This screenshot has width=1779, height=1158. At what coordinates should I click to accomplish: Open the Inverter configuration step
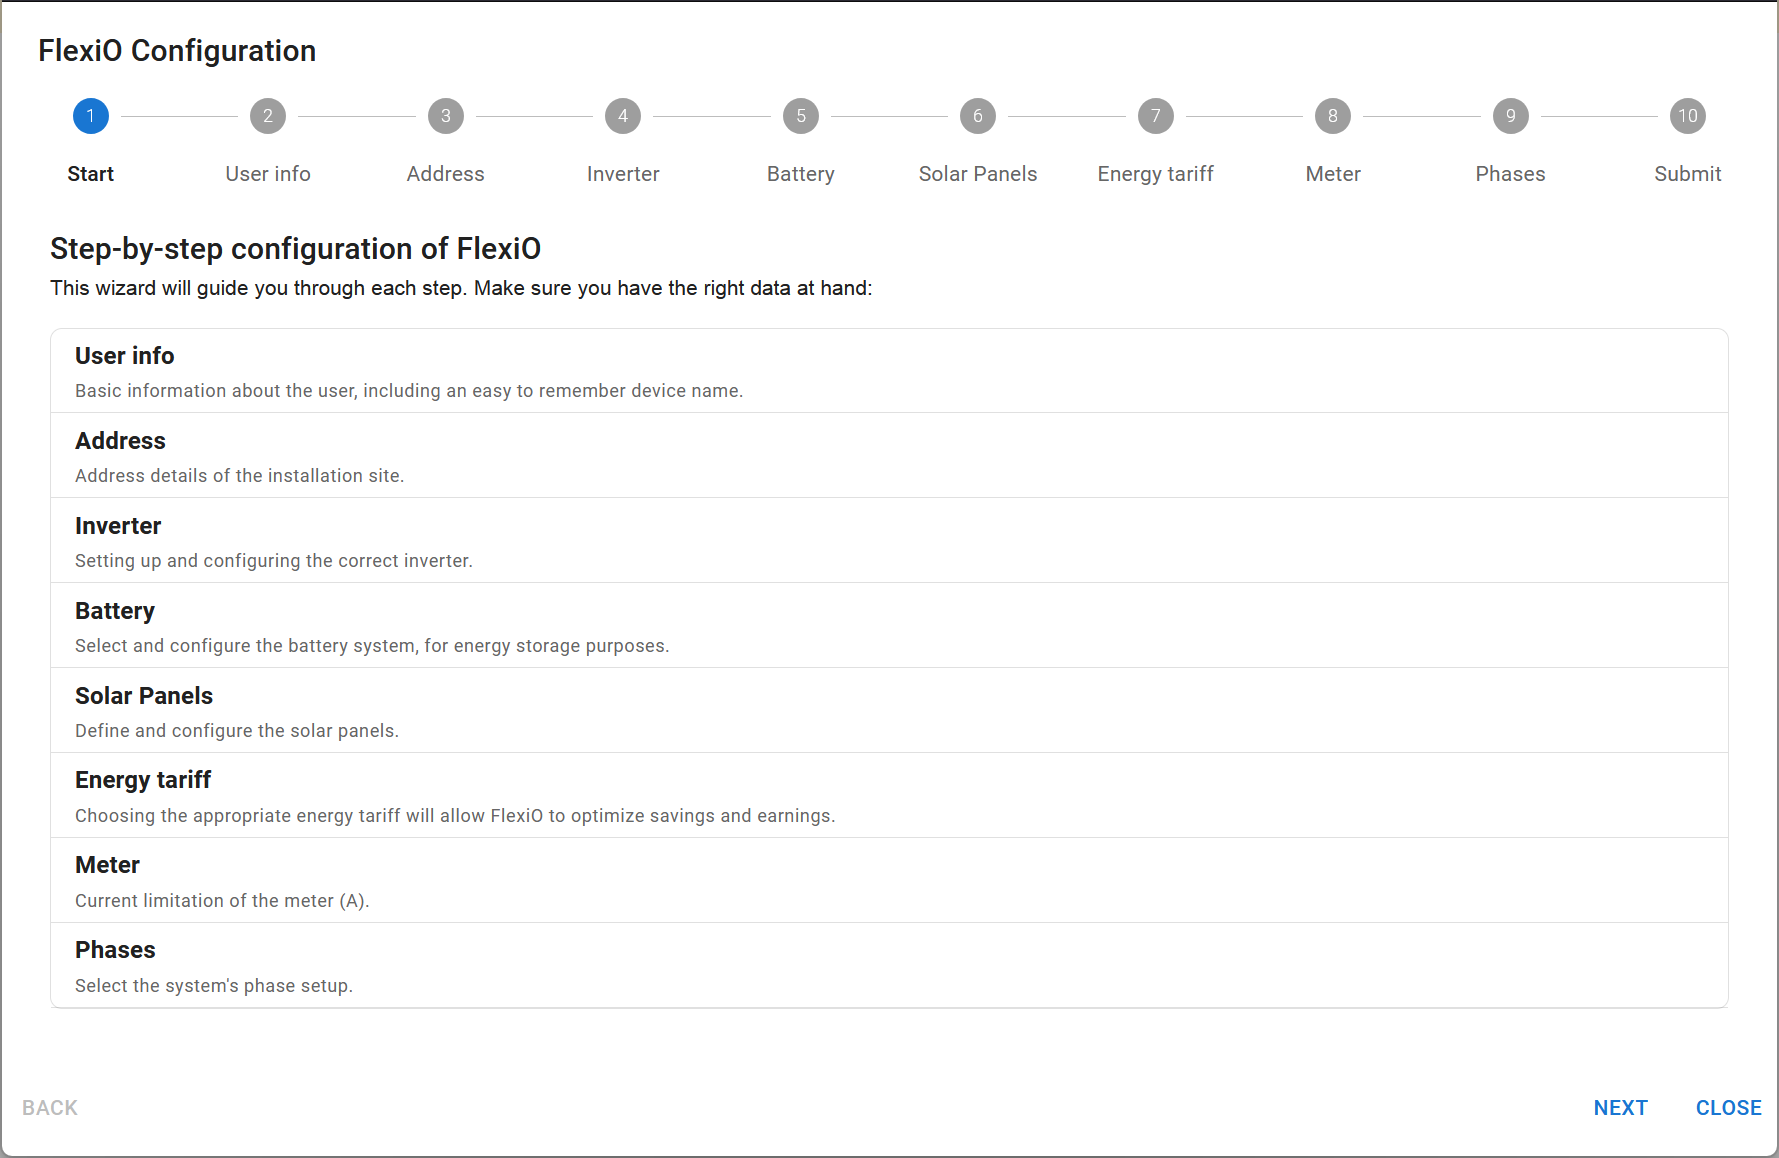622,115
